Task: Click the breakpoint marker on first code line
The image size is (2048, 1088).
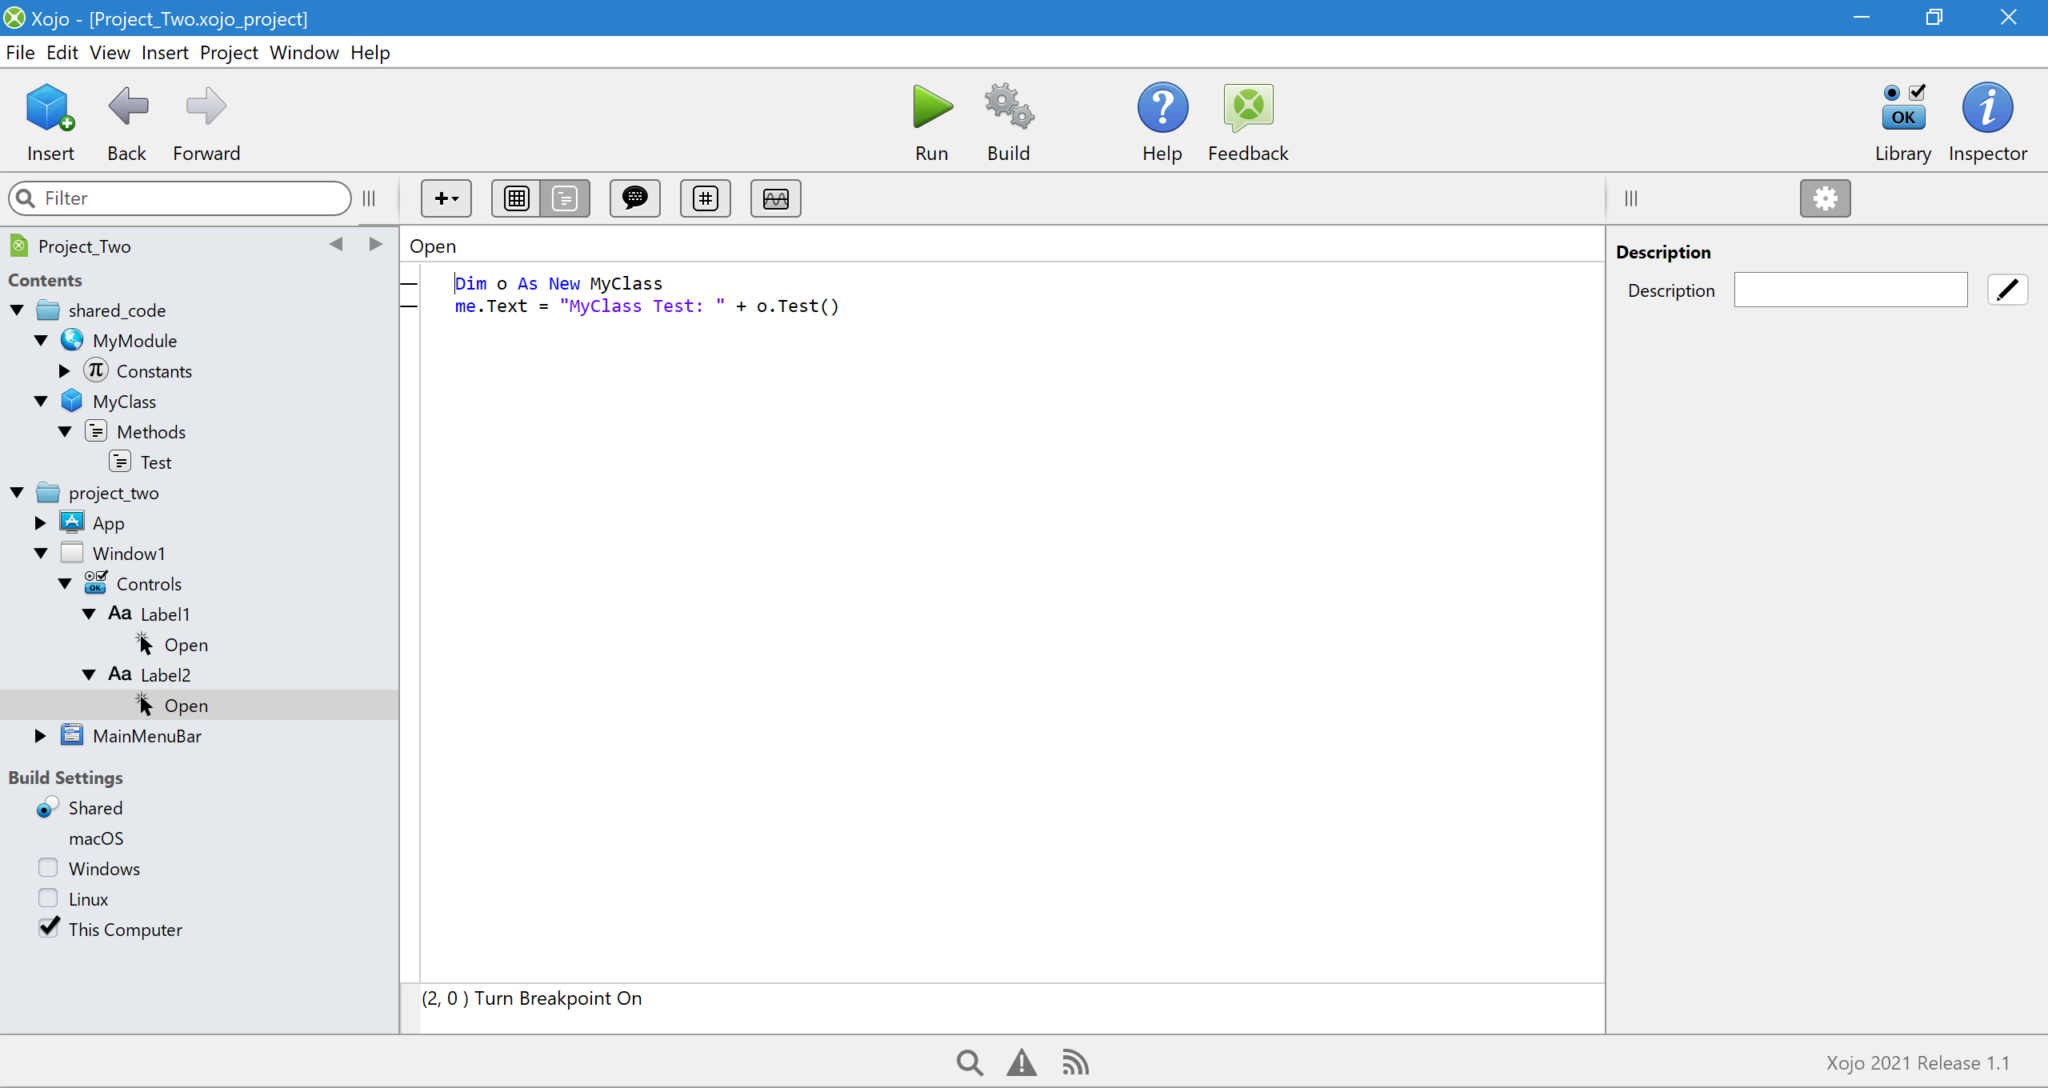Action: [408, 284]
